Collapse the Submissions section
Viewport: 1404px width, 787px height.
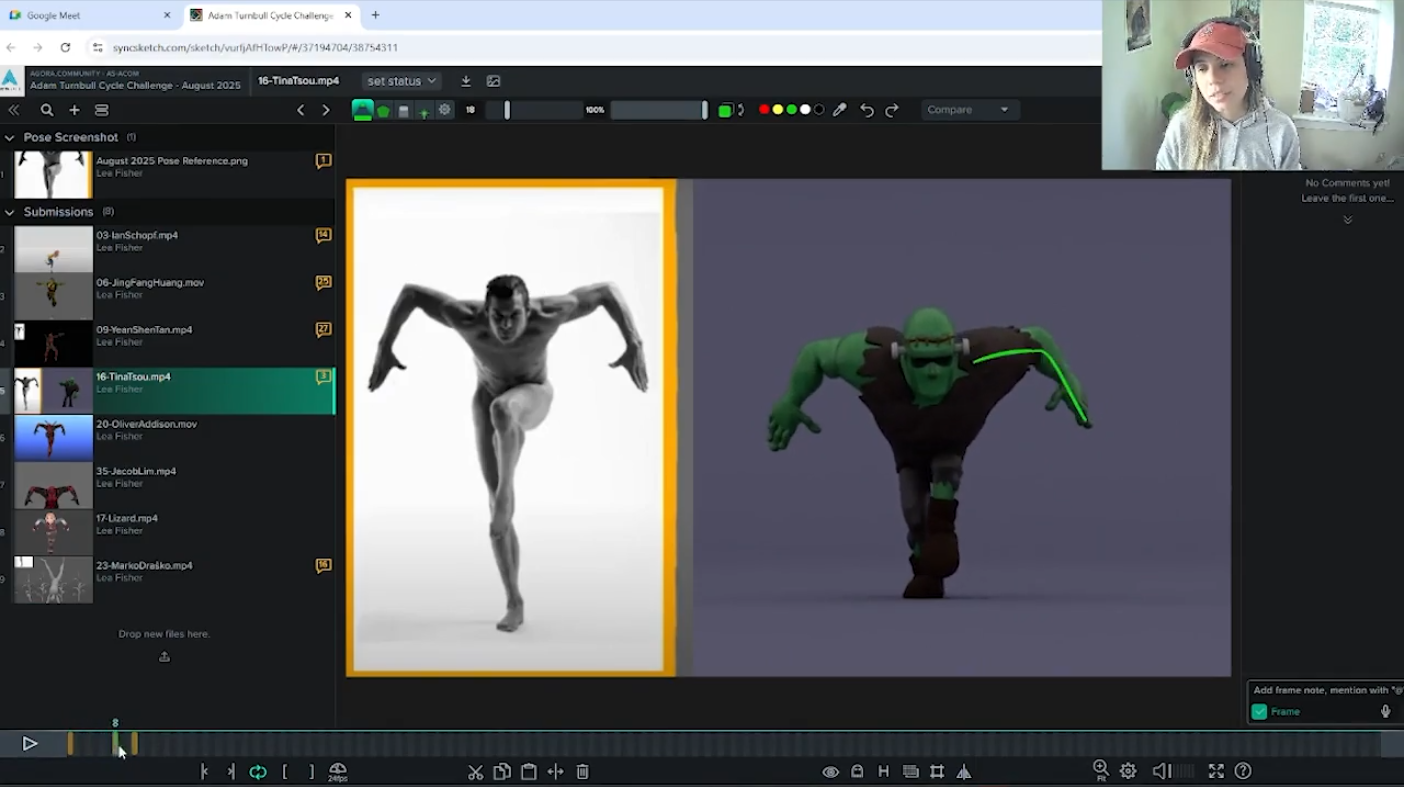pyautogui.click(x=9, y=212)
